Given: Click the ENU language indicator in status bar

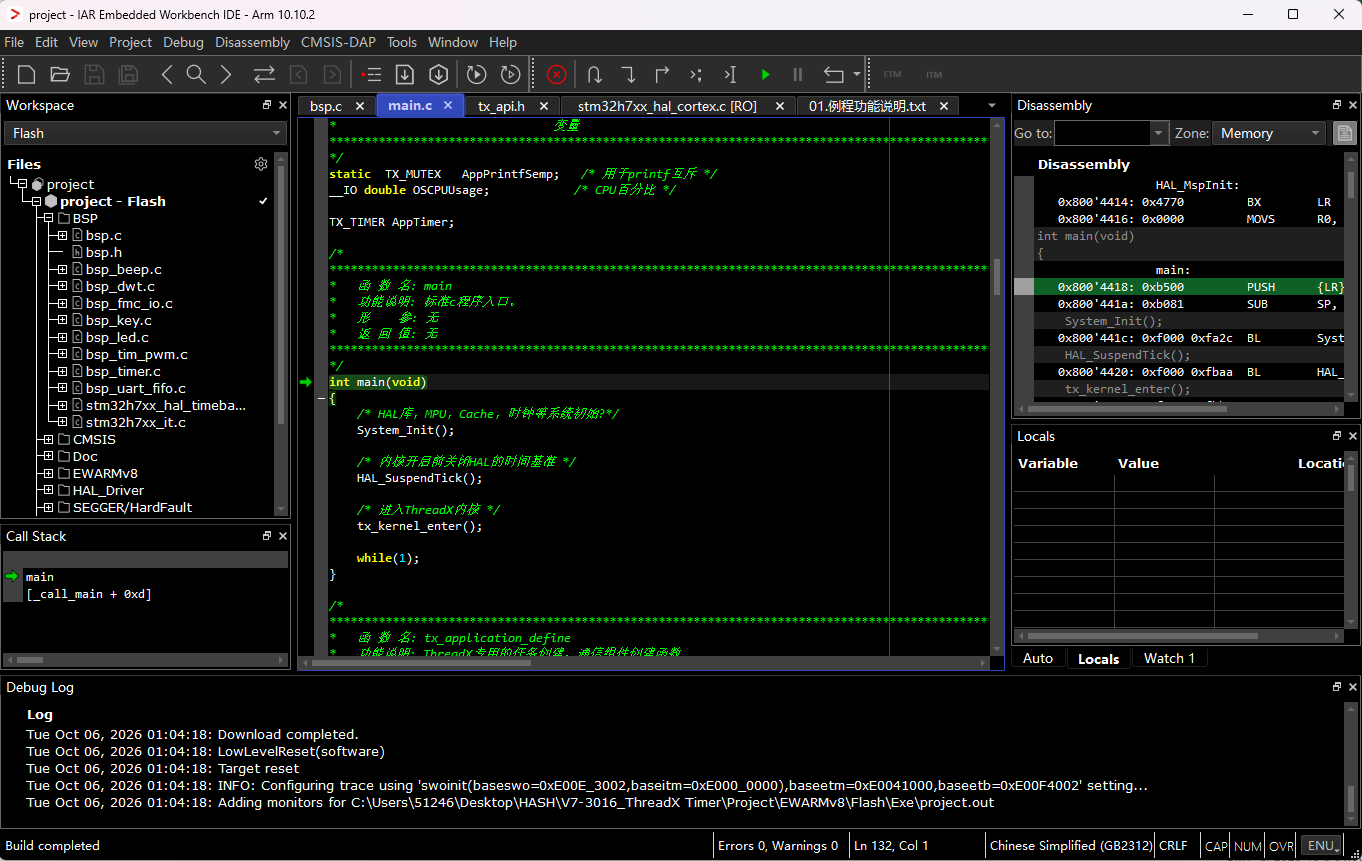Looking at the screenshot, I should [x=1321, y=846].
